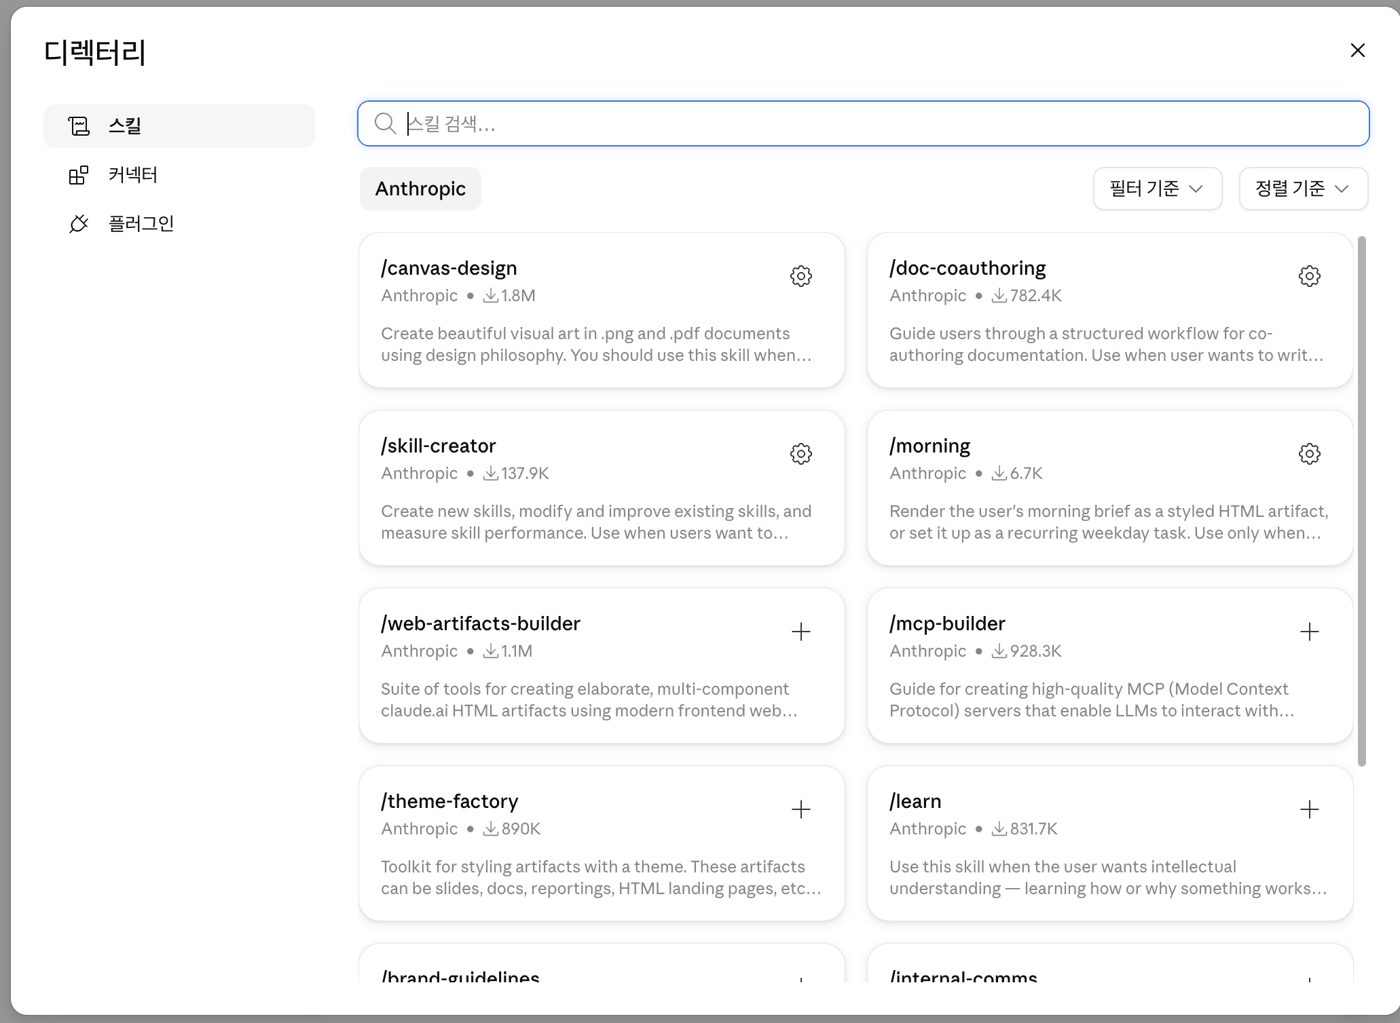Click the /doc-coauthoring description text
Screen dimensions: 1400x1023
click(1106, 345)
